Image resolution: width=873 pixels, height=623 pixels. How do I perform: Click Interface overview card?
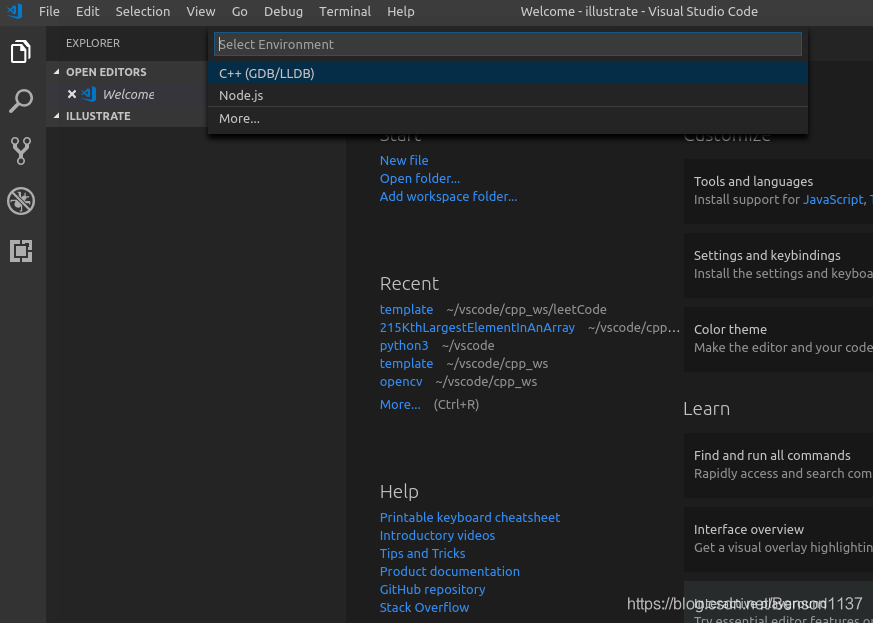[778, 539]
